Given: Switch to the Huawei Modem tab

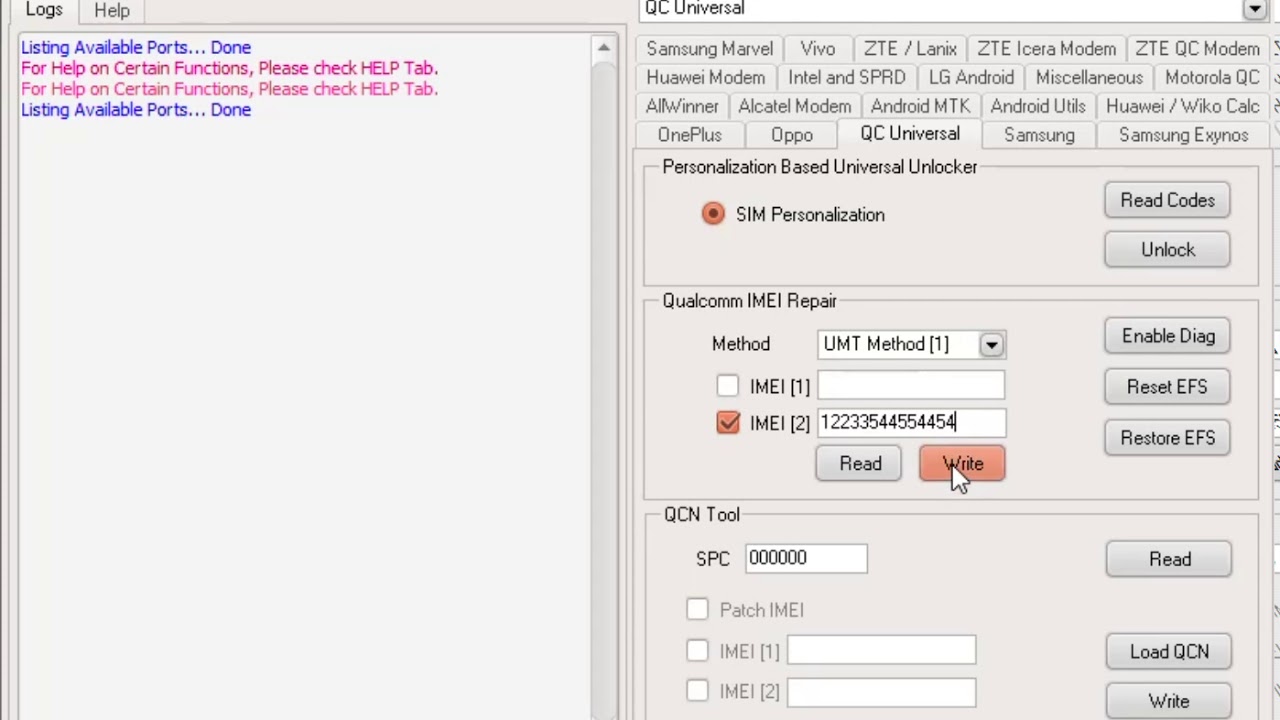Looking at the screenshot, I should 705,78.
